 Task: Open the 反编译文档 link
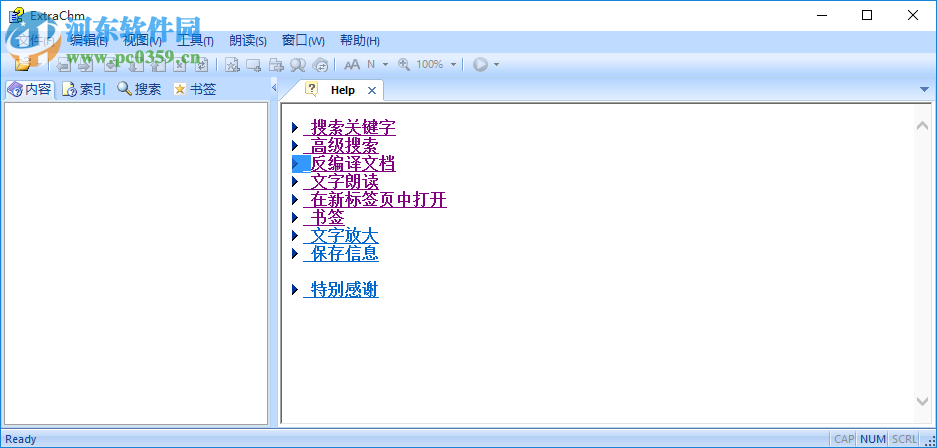[x=350, y=163]
